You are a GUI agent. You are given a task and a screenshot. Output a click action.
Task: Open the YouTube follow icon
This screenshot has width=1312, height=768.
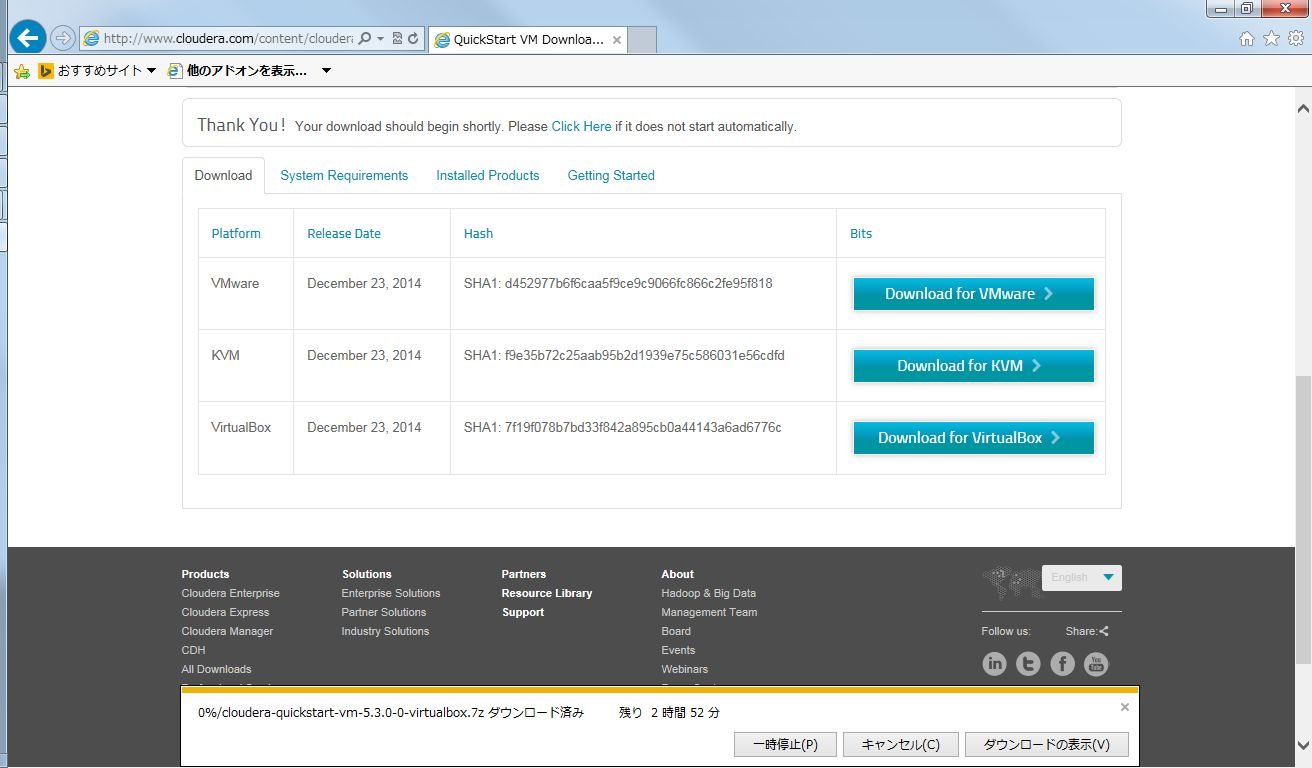click(1096, 664)
